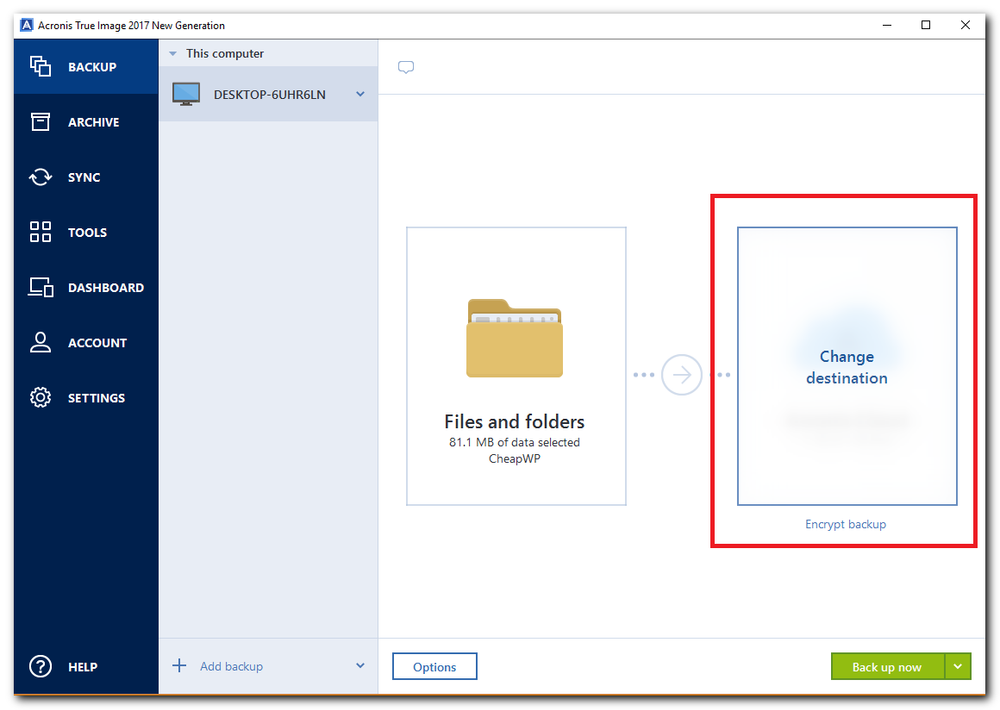
Task: Click the CheapWP folder name text
Action: coord(514,459)
